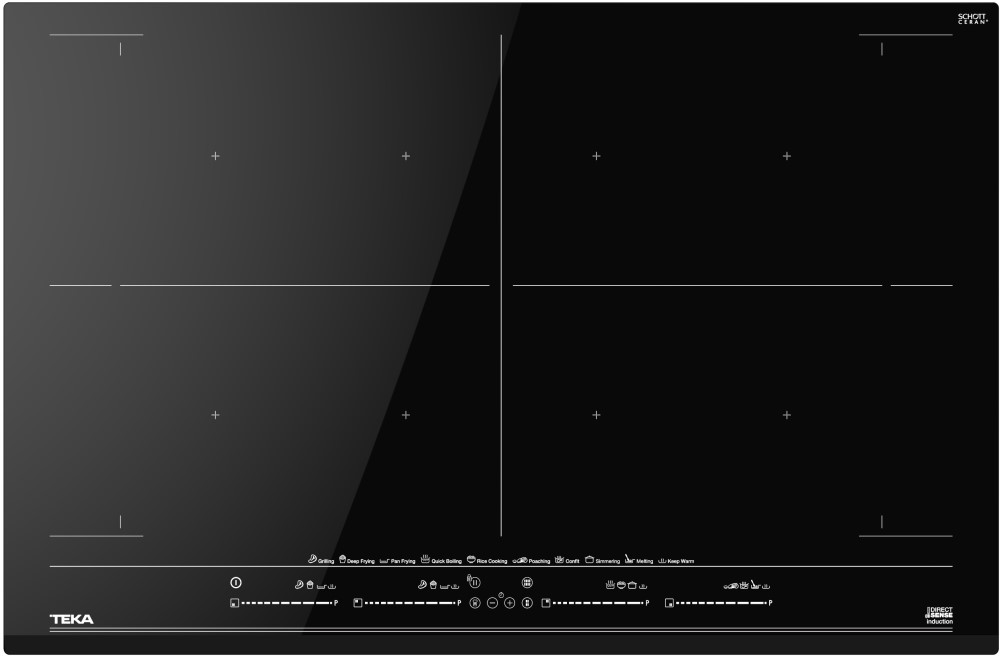Click the 'Quick Boiling' legend label

tap(446, 561)
